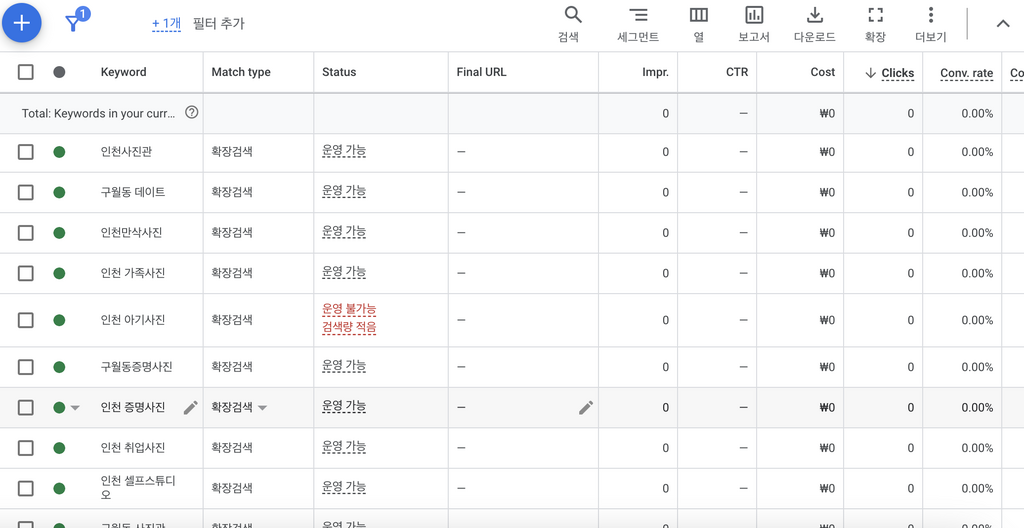Open status dropdown arrow for 인천 증명사진
This screenshot has height=528, width=1024.
click(x=75, y=408)
